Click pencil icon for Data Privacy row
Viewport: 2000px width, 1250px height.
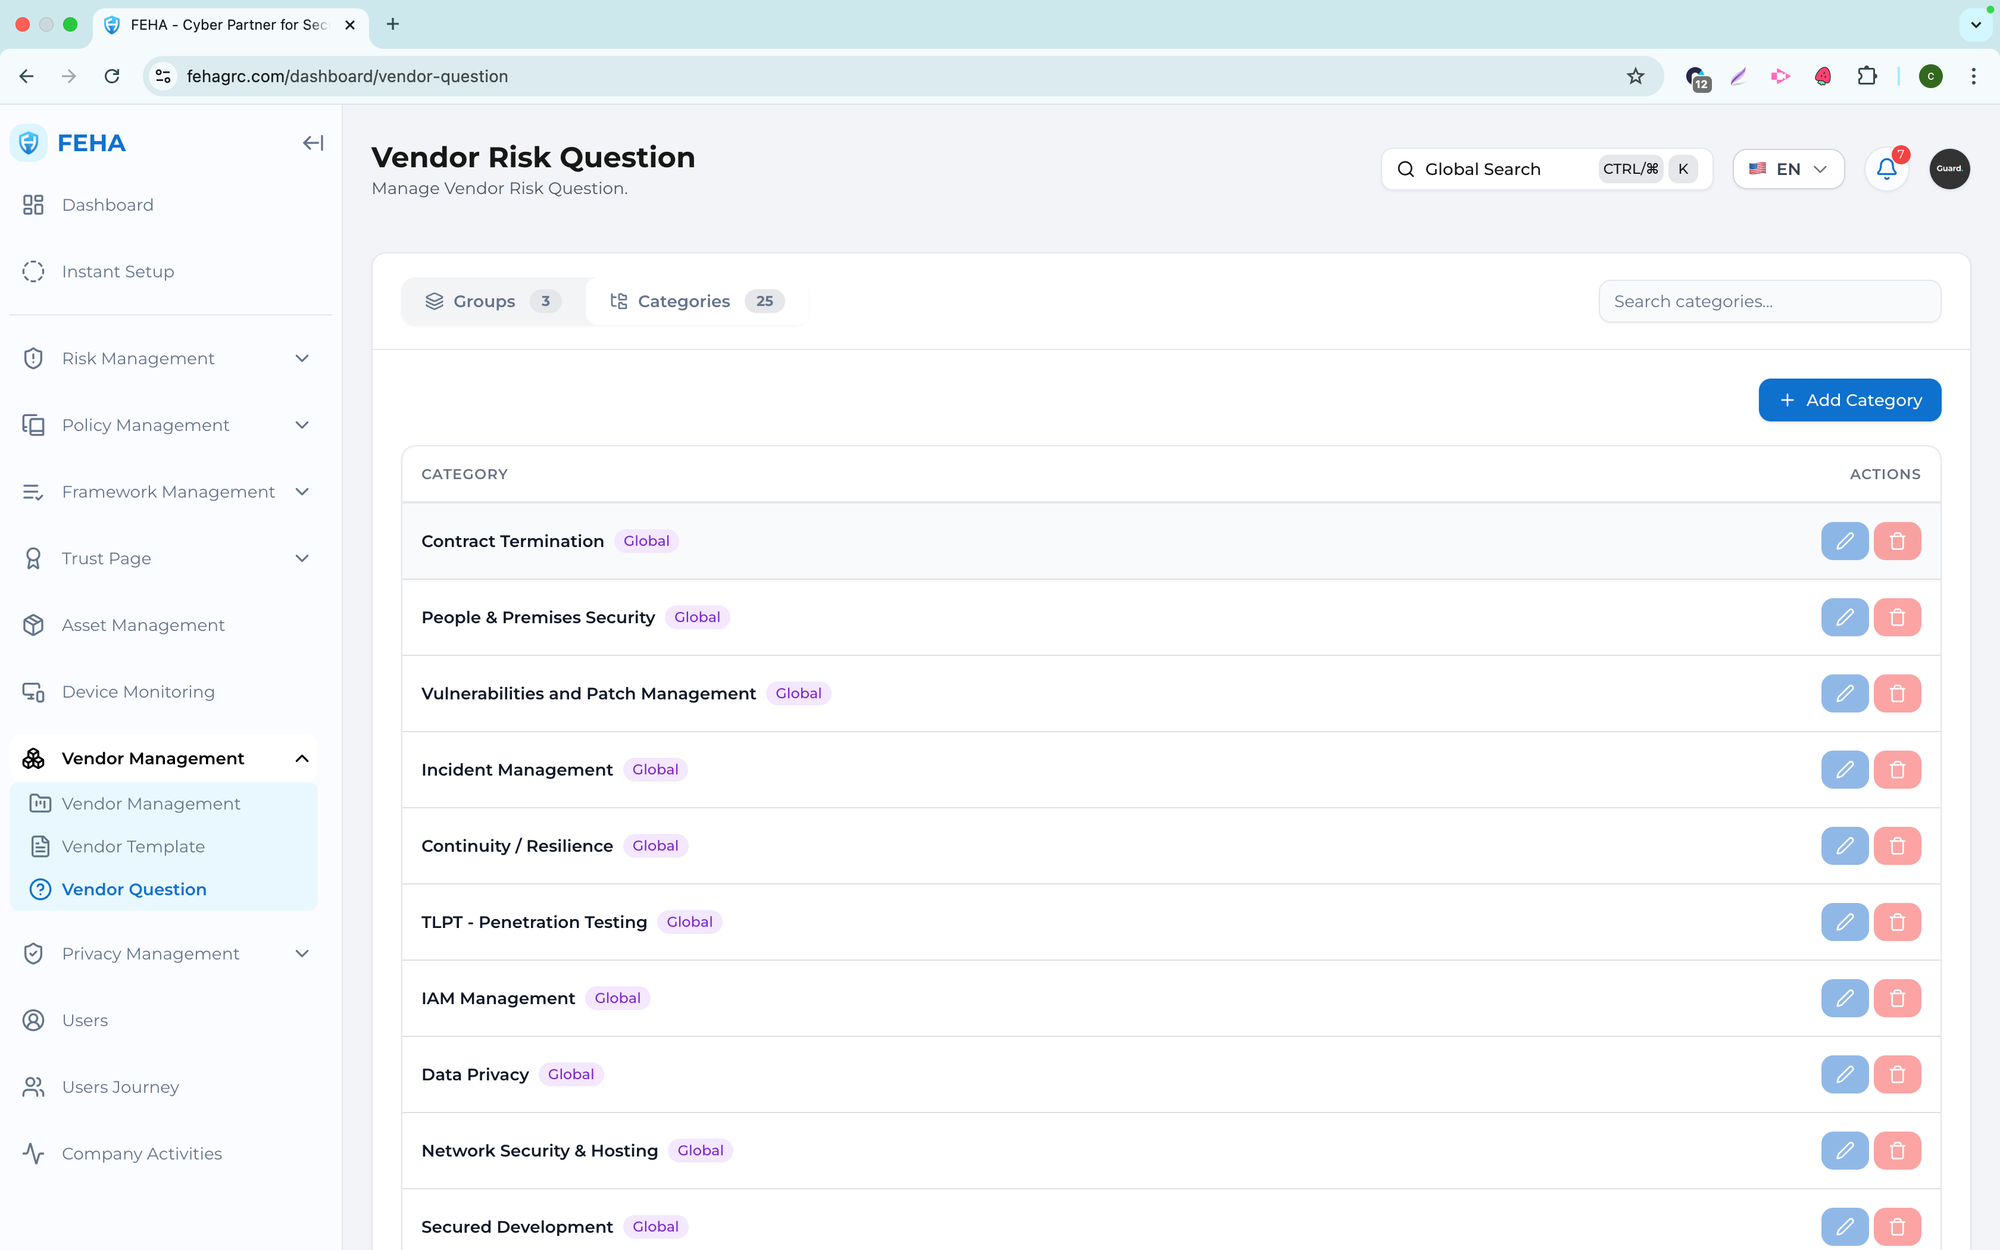pyautogui.click(x=1844, y=1074)
